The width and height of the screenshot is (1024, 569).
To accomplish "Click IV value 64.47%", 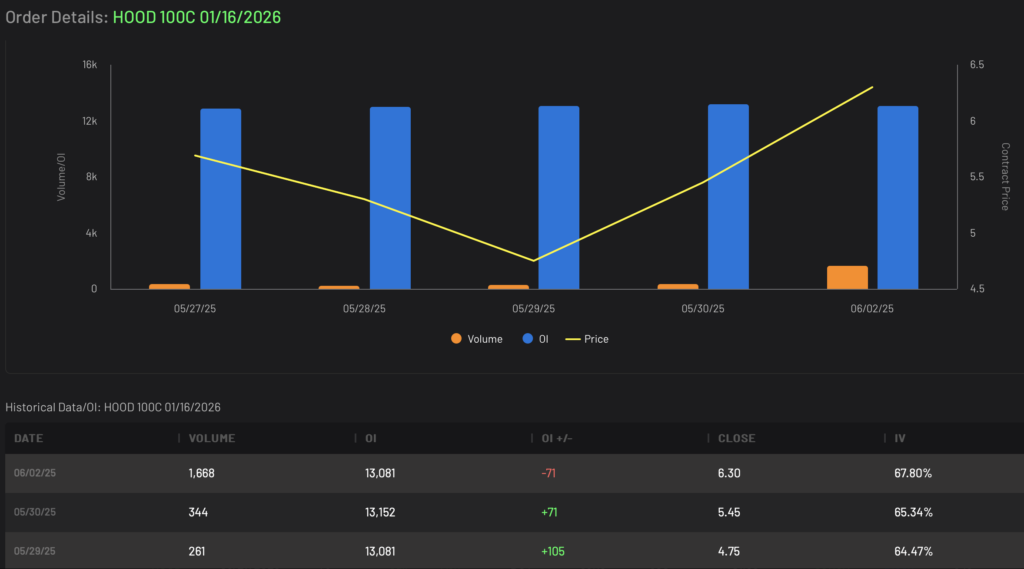I will coord(913,551).
